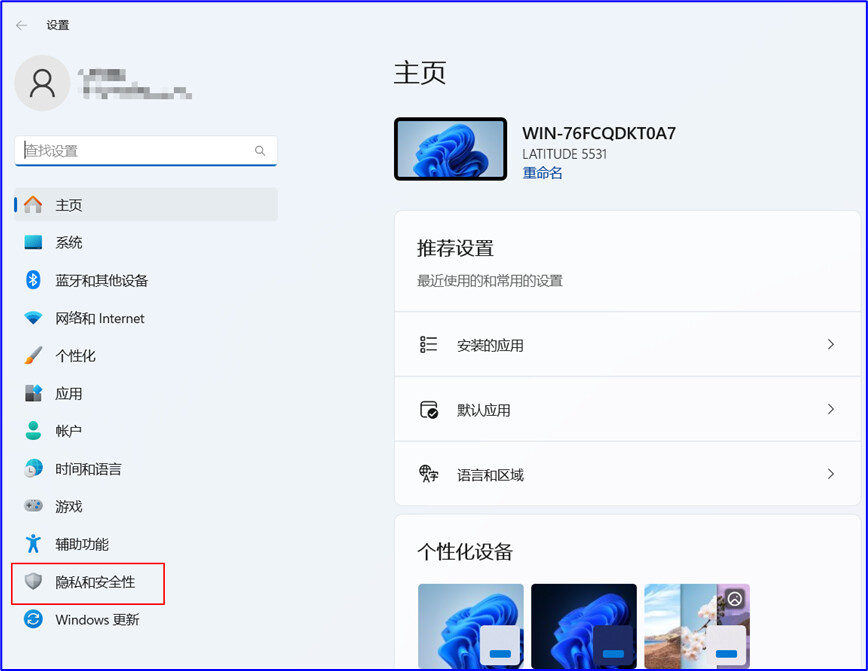Select the 主页 home icon
The height and width of the screenshot is (671, 868).
pos(33,205)
